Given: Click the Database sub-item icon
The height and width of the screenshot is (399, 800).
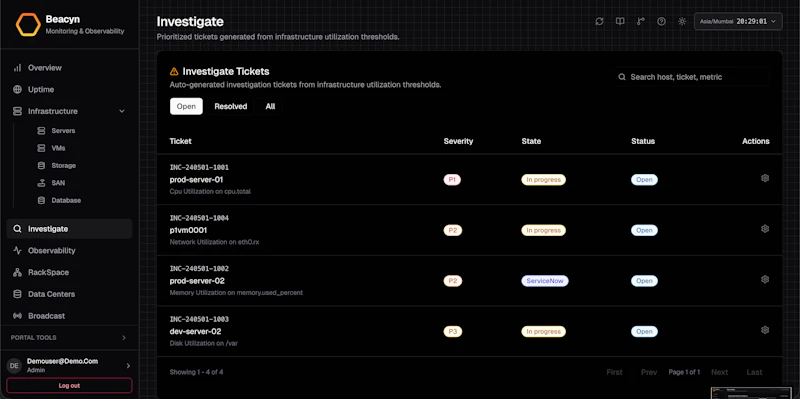Looking at the screenshot, I should (x=41, y=200).
